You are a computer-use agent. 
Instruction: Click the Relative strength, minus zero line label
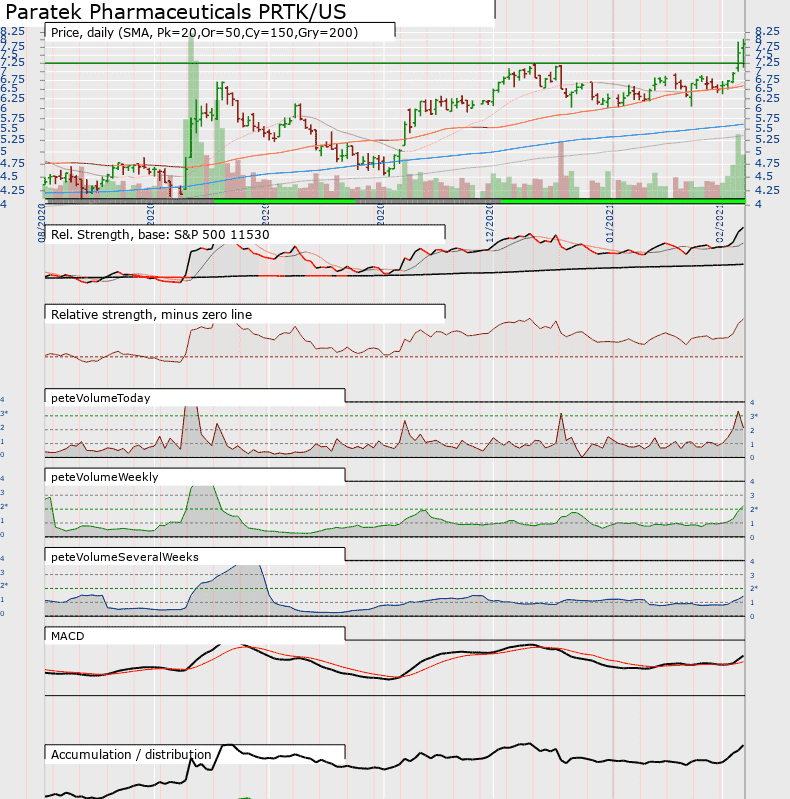coord(151,314)
